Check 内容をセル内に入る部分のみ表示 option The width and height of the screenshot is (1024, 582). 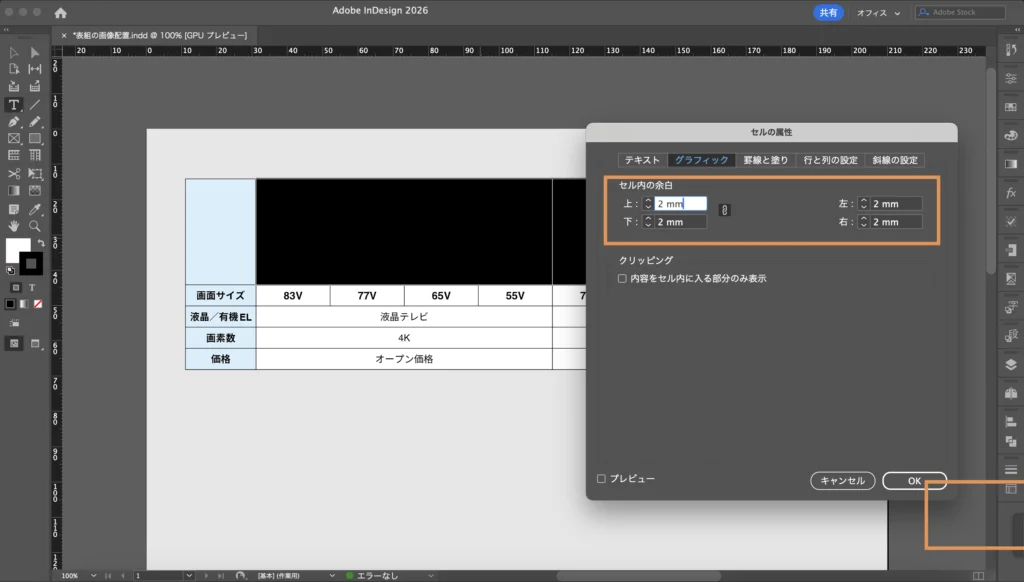tap(622, 279)
